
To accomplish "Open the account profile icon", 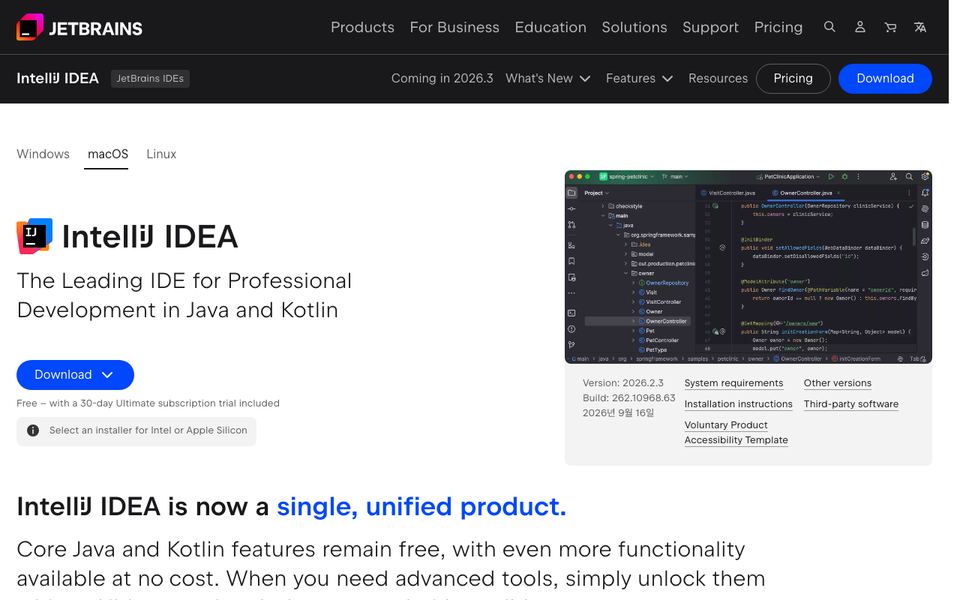I will point(860,27).
